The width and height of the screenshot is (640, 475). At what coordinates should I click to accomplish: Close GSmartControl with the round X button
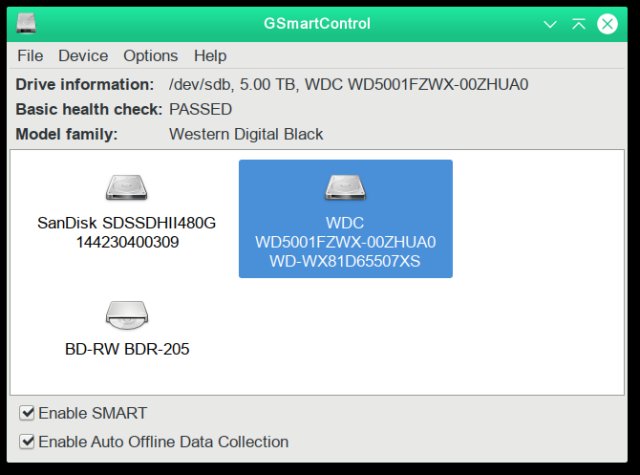(x=607, y=24)
